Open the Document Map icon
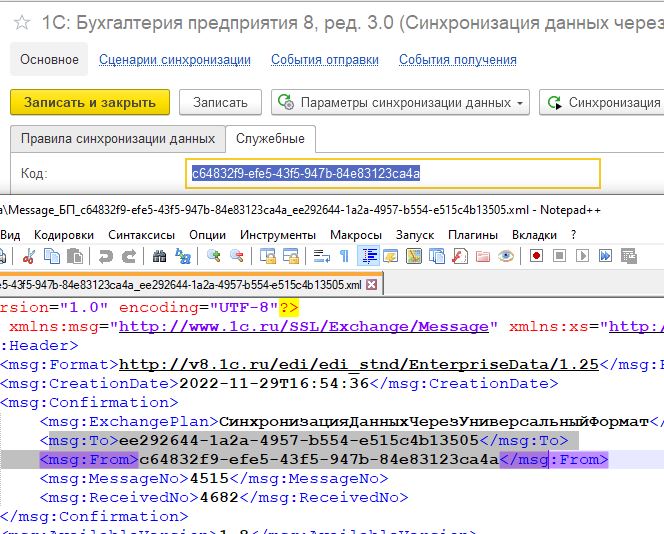 point(414,256)
